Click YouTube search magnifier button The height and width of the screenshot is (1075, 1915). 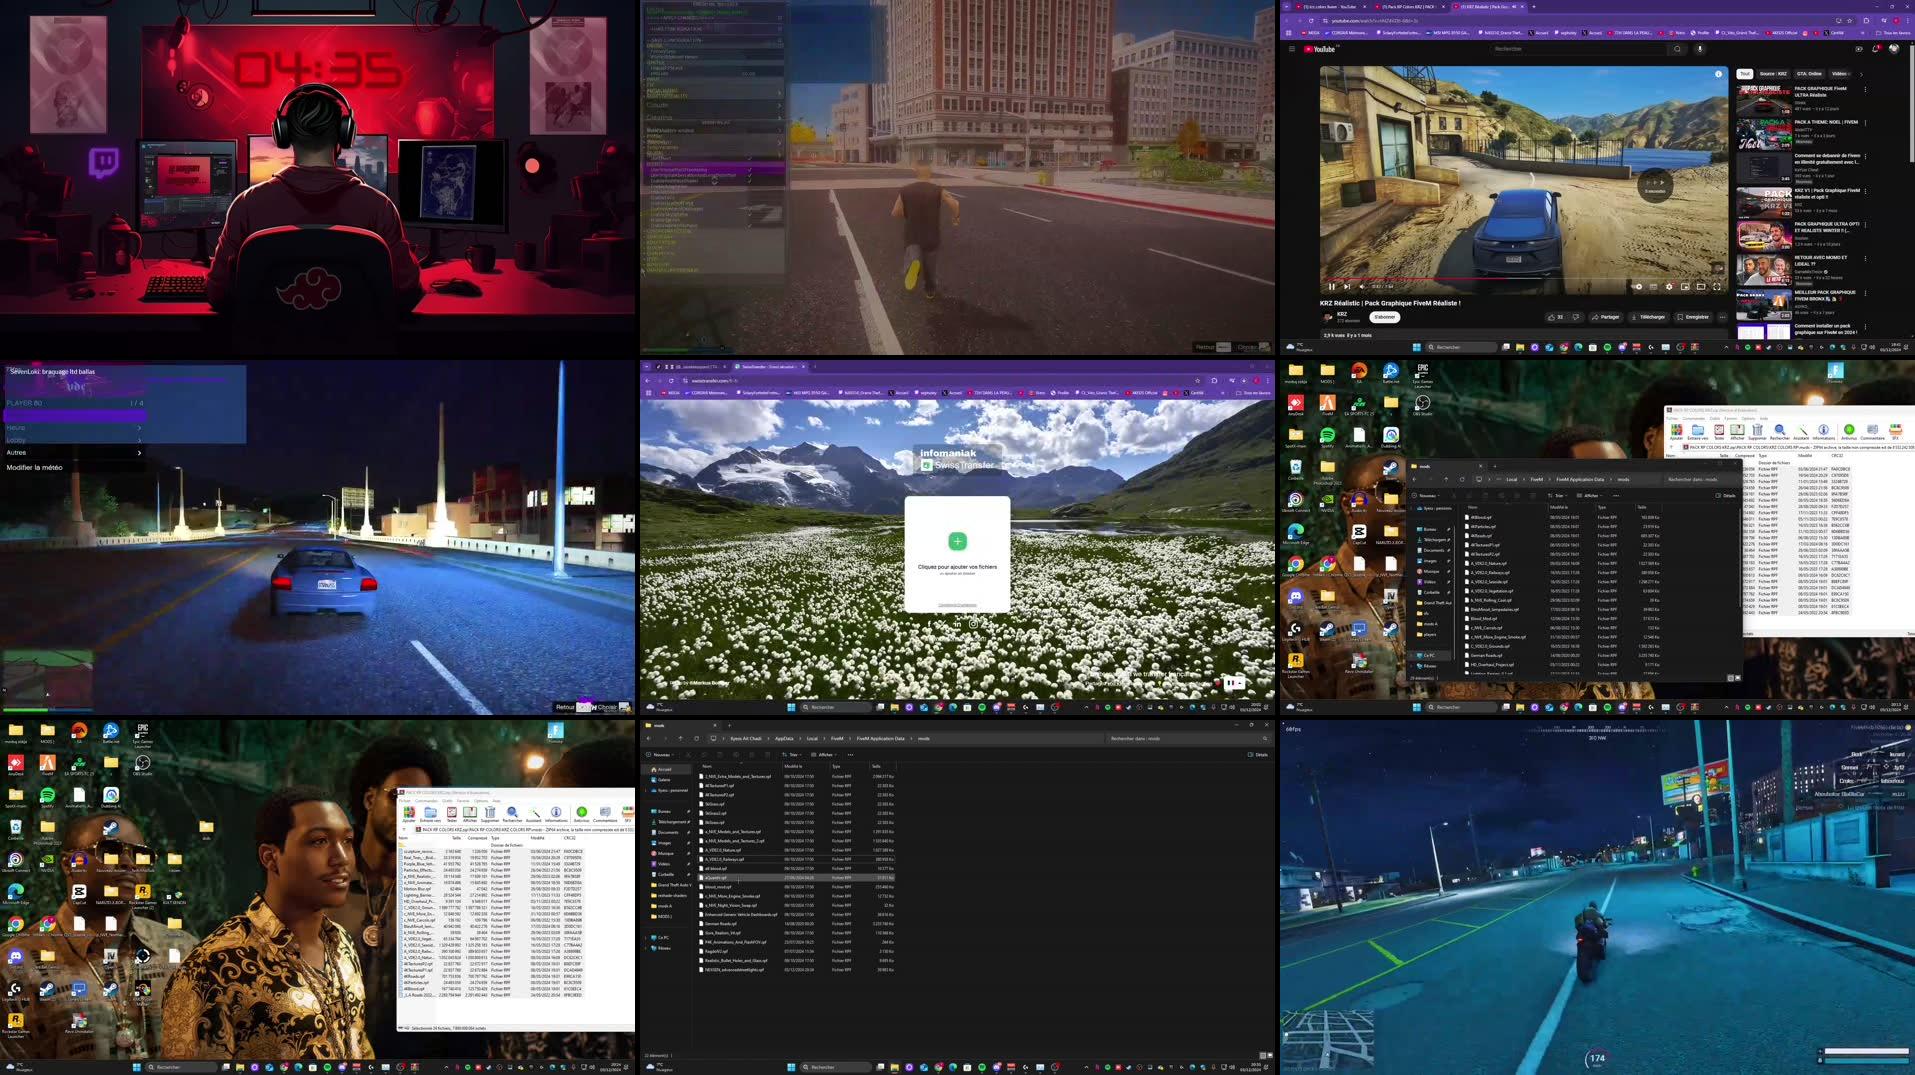coord(1677,49)
